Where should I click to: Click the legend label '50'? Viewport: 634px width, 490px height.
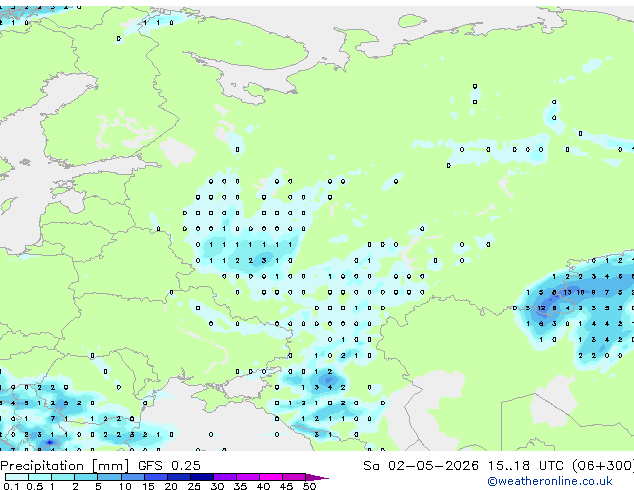tap(310, 486)
